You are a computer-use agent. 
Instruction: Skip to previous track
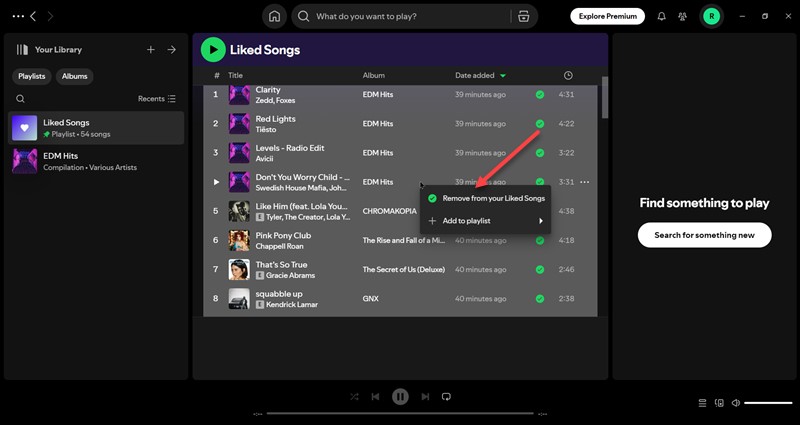[376, 396]
